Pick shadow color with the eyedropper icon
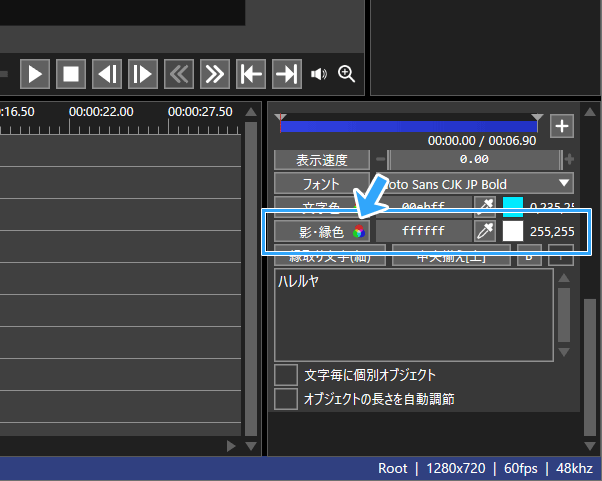602x481 pixels. [485, 231]
